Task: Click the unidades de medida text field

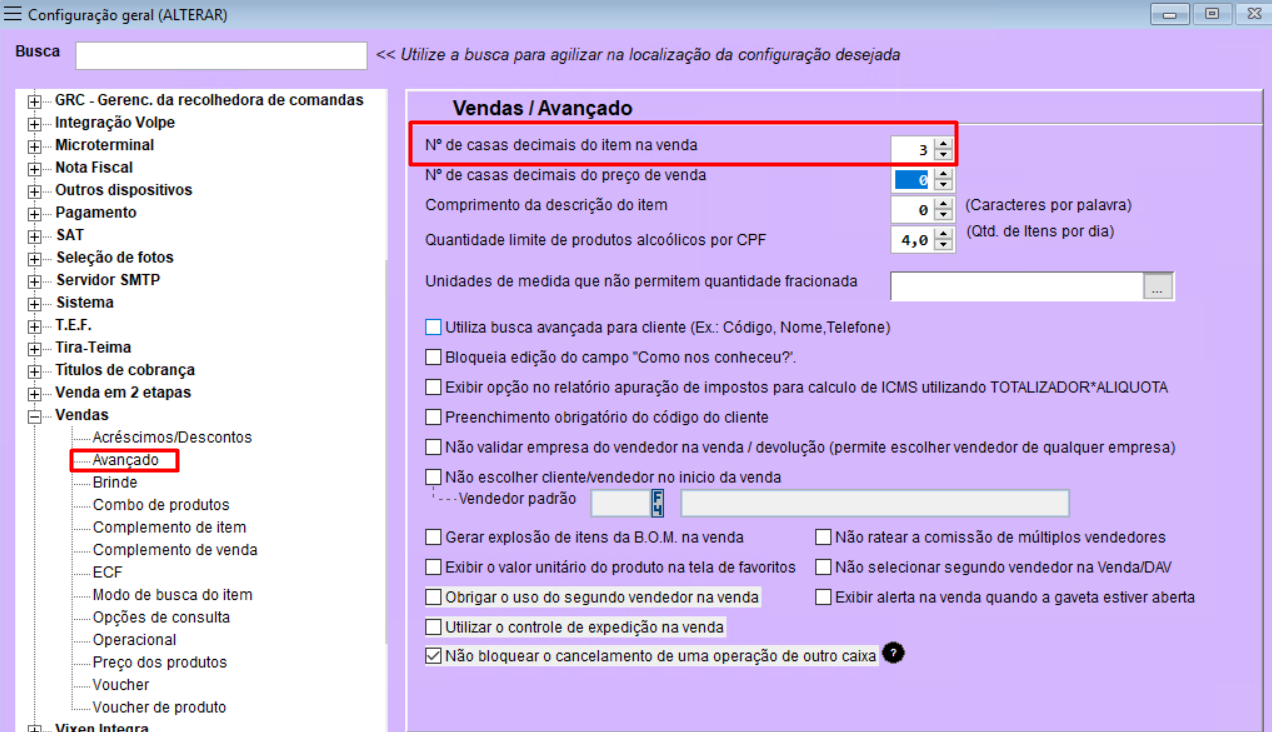Action: tap(1017, 286)
